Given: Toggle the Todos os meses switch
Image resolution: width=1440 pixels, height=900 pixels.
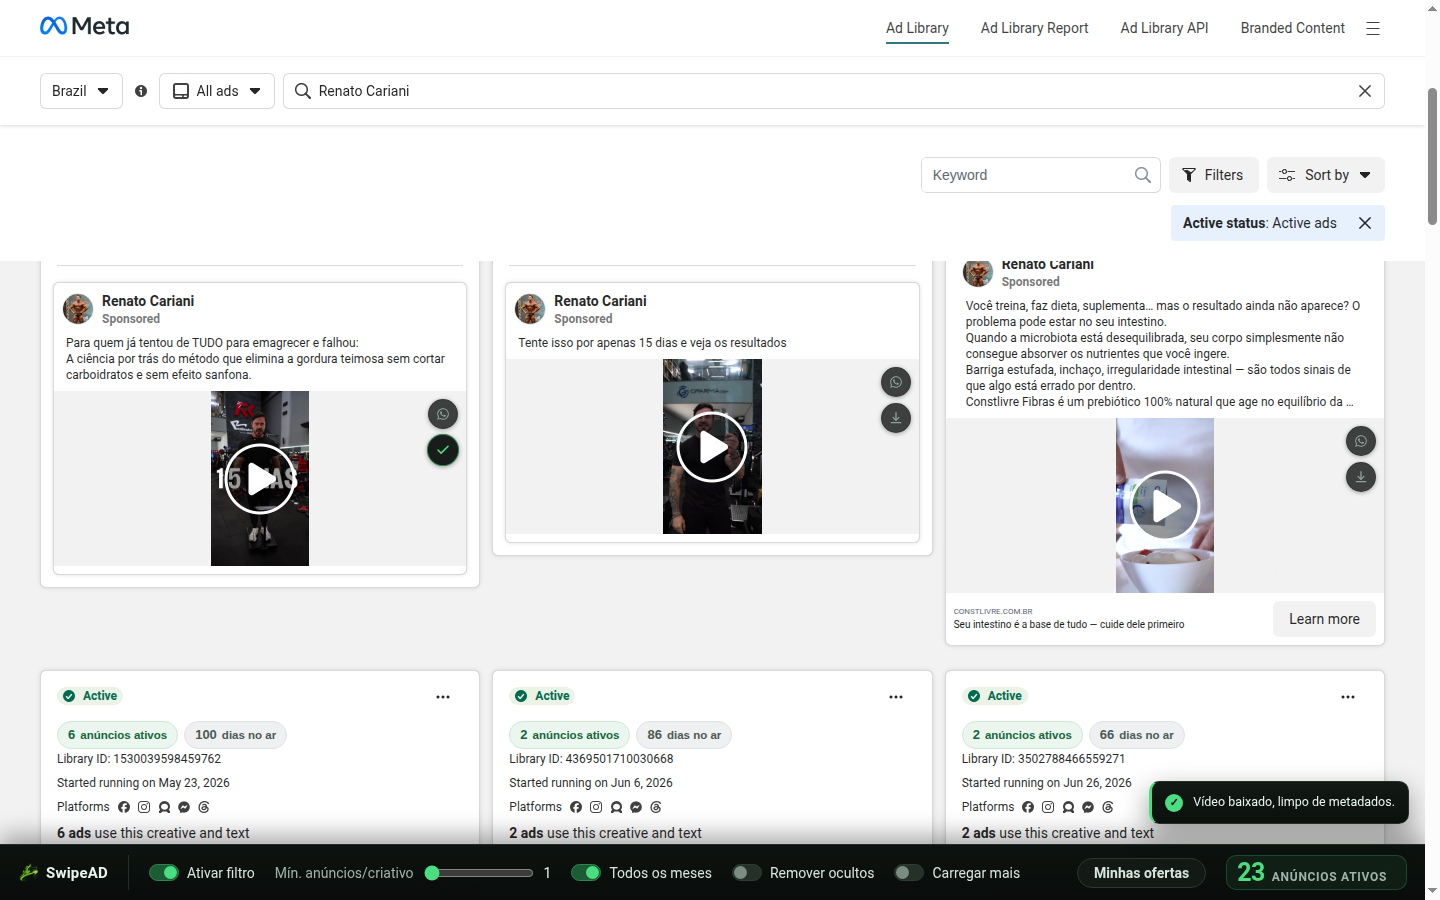Looking at the screenshot, I should [x=586, y=873].
